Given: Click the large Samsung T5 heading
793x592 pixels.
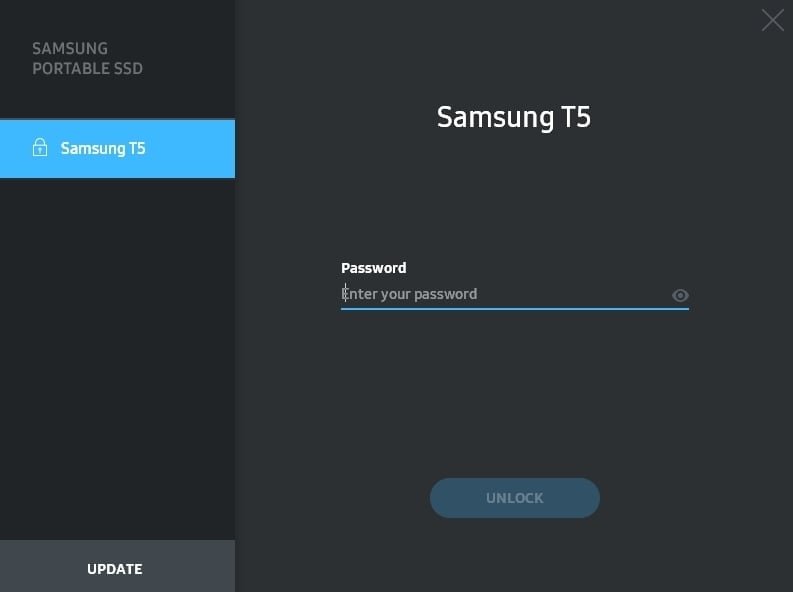Looking at the screenshot, I should (x=513, y=117).
